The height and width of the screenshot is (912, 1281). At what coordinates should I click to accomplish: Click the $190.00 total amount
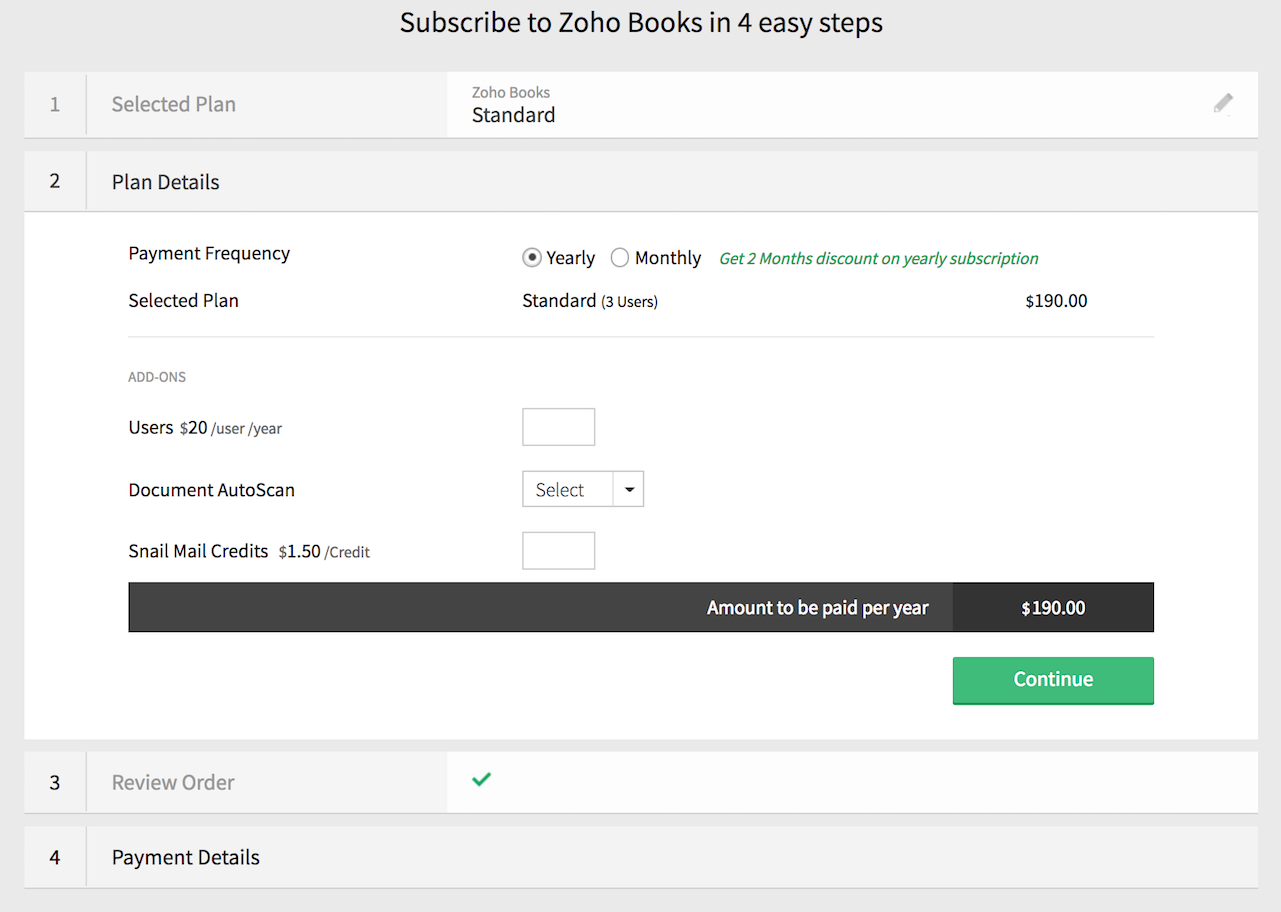1052,607
